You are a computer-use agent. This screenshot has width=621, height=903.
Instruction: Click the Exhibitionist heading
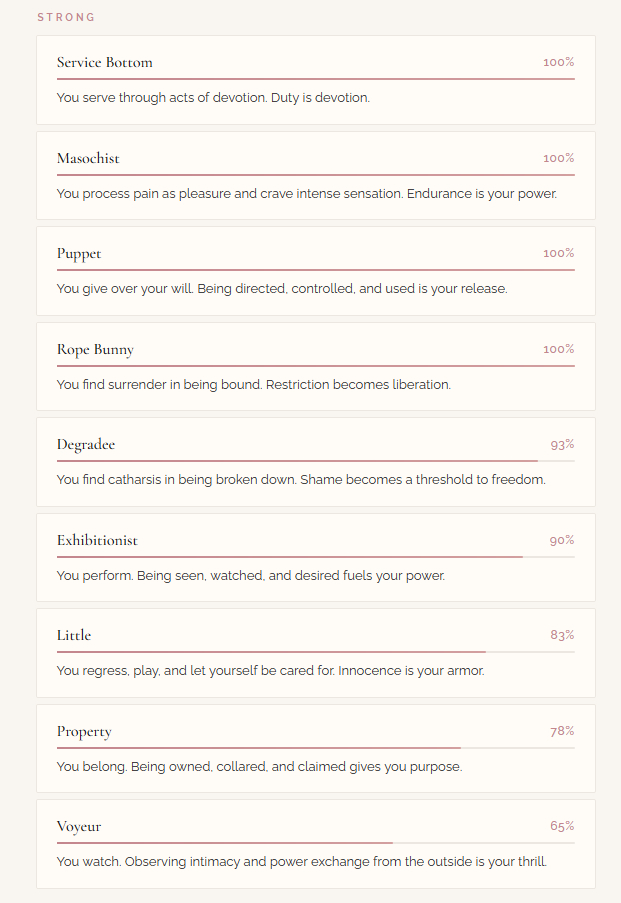pyautogui.click(x=97, y=540)
